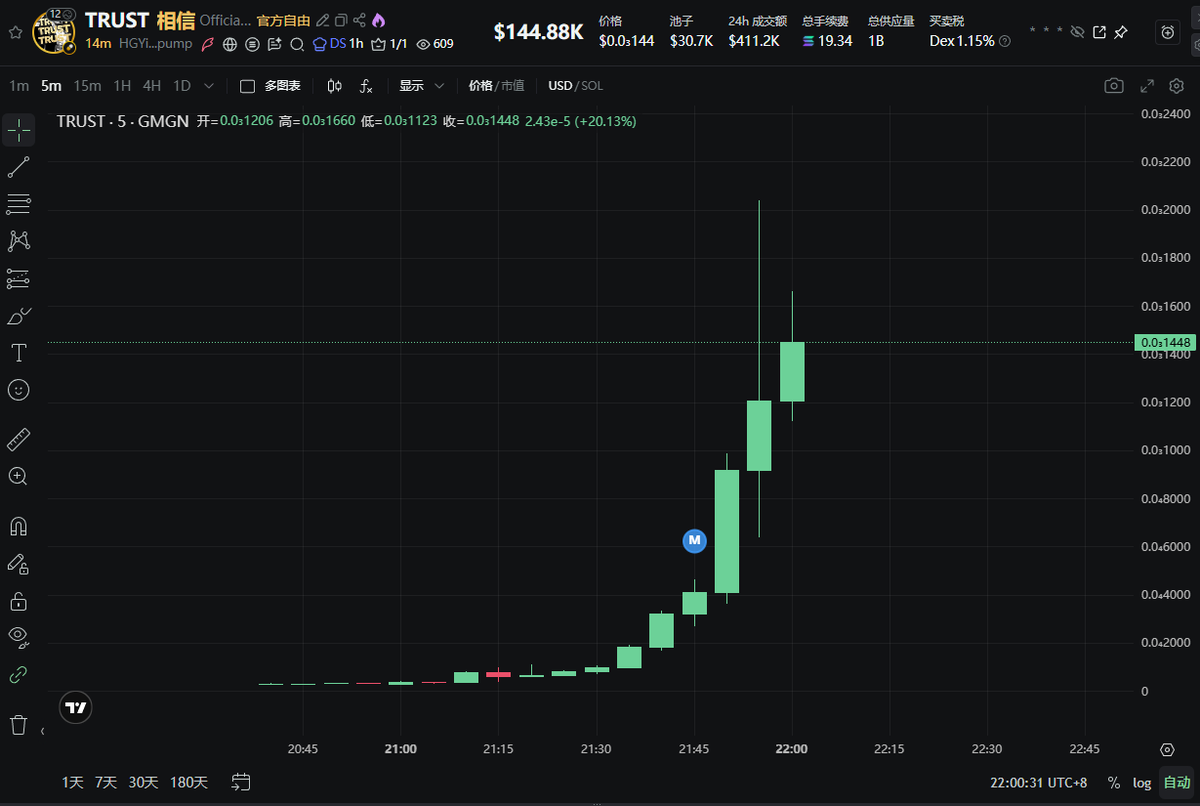Select the 1H timeframe
Image resolution: width=1200 pixels, height=806 pixels.
coord(122,86)
